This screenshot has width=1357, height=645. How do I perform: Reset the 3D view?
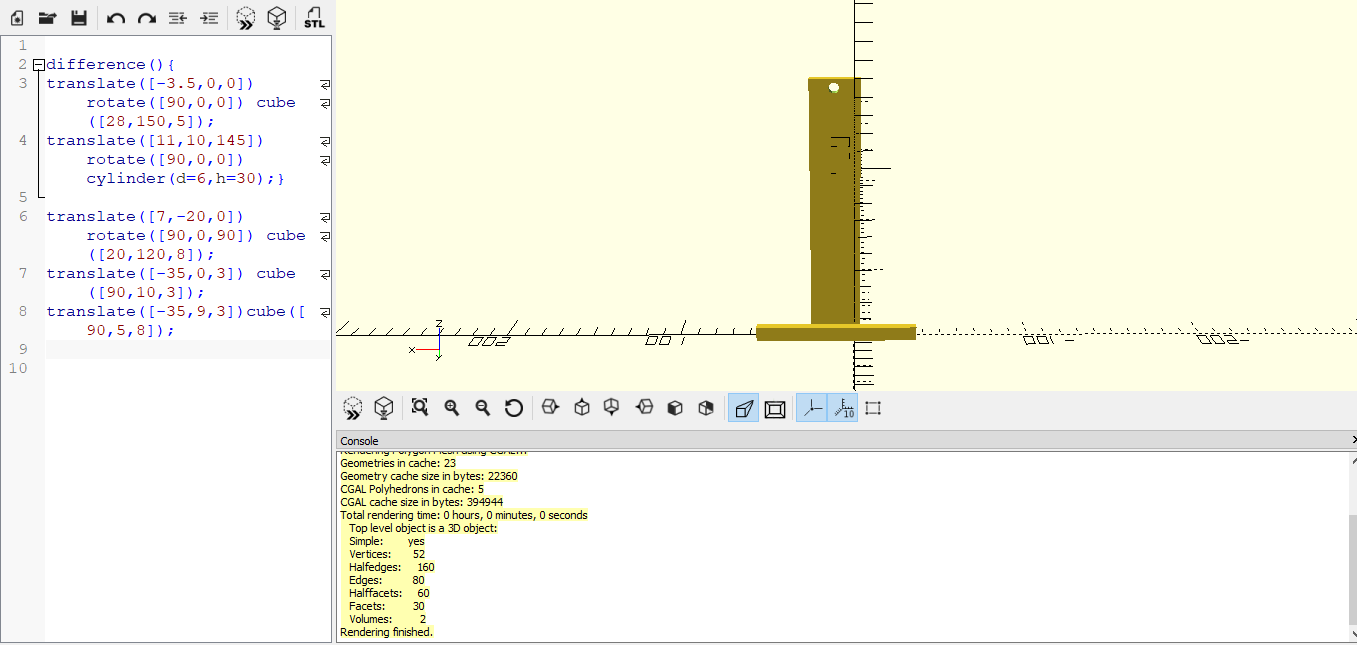pyautogui.click(x=514, y=408)
